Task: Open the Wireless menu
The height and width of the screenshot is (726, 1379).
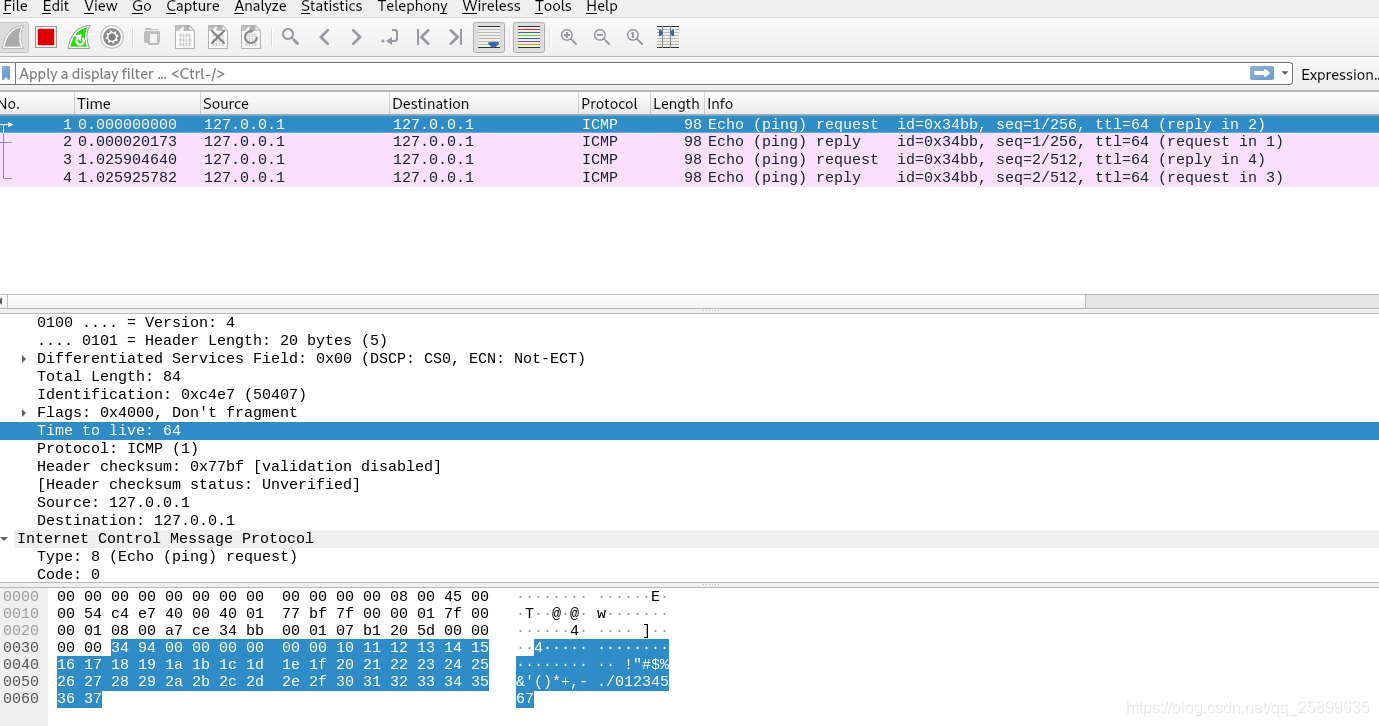Action: 491,7
